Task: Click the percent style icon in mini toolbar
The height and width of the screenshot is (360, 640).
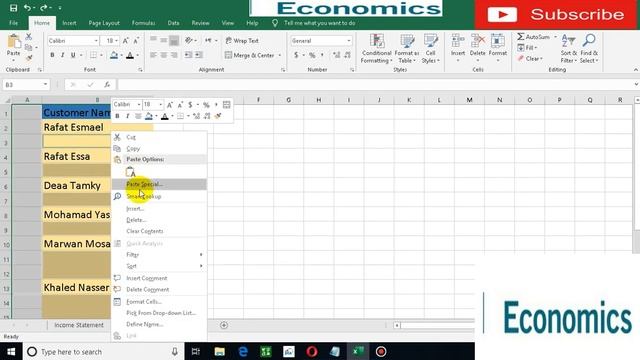Action: tap(206, 105)
